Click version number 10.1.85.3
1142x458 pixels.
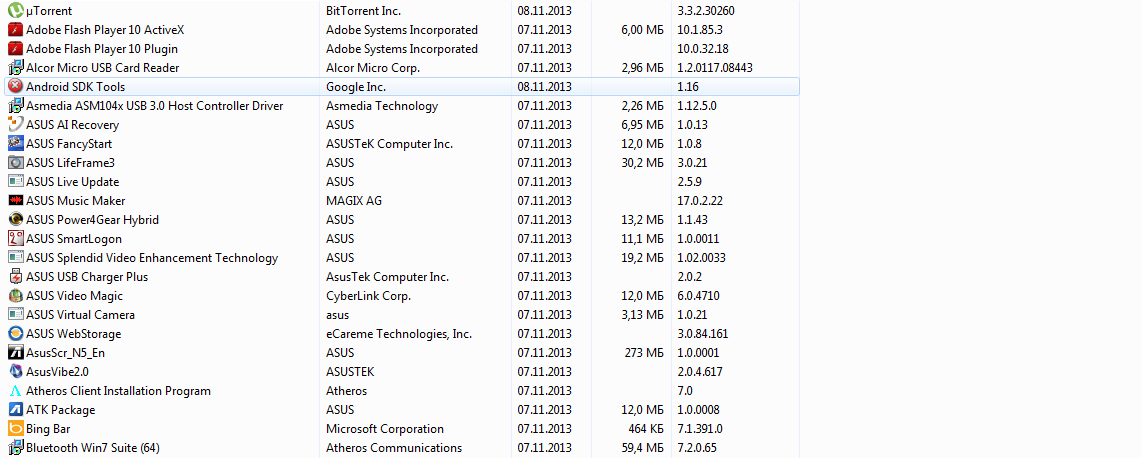click(x=700, y=30)
